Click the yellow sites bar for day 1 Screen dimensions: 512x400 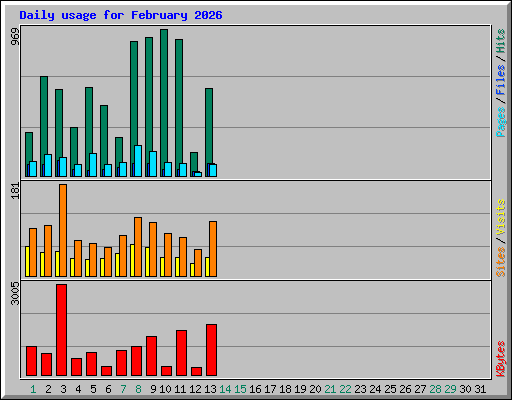click(x=27, y=262)
